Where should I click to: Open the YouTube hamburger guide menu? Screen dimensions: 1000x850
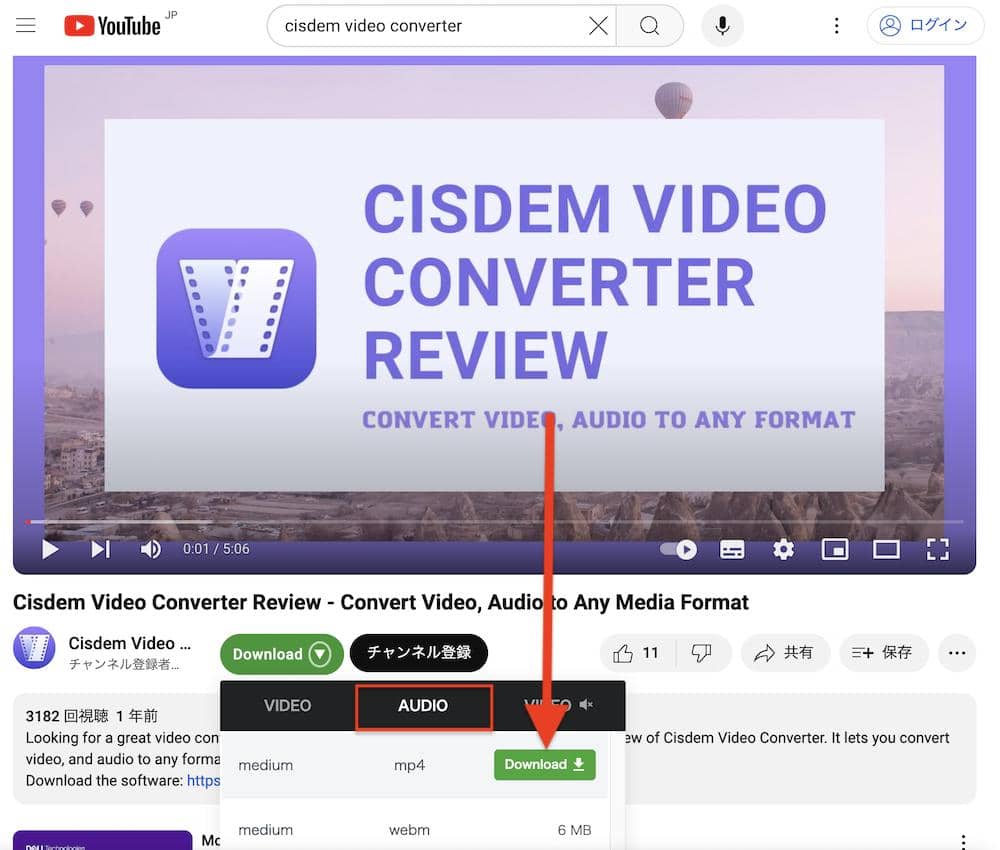pyautogui.click(x=26, y=26)
